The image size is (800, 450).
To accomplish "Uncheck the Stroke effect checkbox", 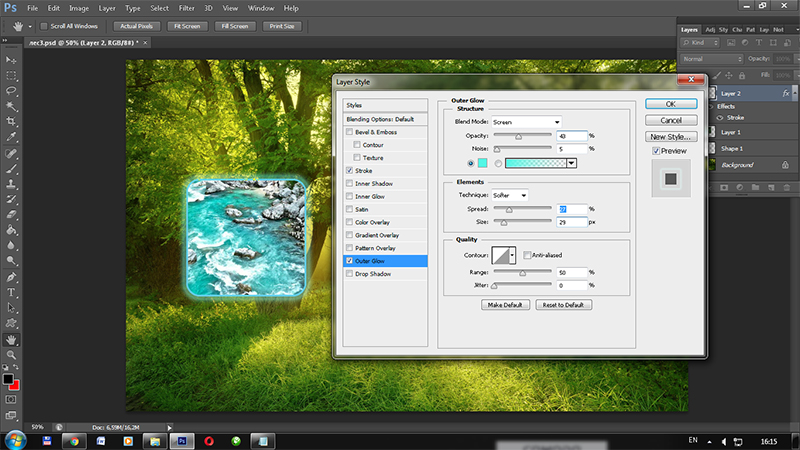I will click(x=349, y=170).
